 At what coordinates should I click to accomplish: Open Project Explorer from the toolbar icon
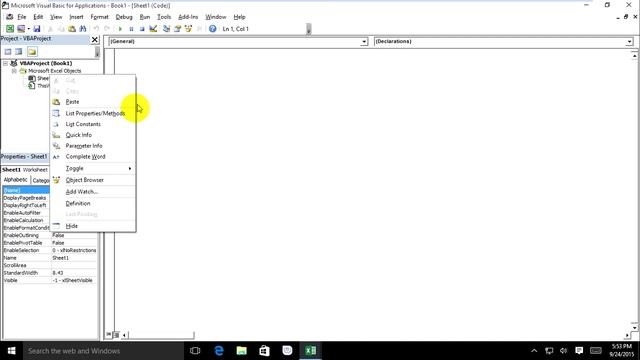click(167, 29)
